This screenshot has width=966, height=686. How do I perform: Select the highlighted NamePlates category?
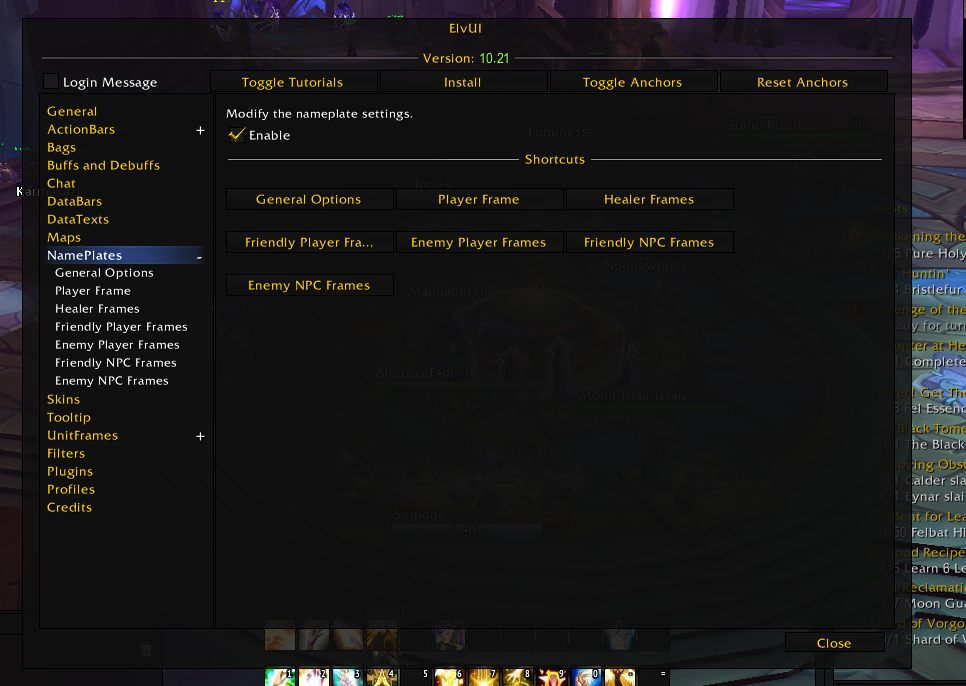click(125, 255)
